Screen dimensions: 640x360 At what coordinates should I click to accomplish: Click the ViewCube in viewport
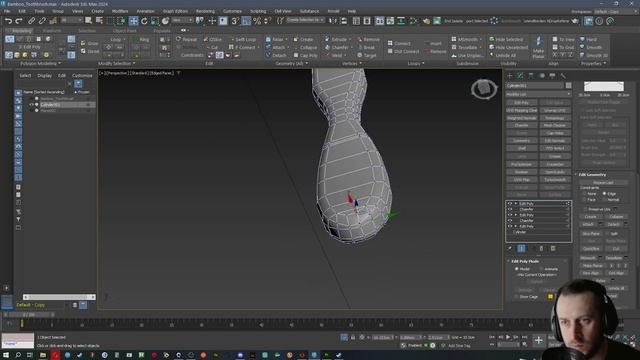[484, 88]
